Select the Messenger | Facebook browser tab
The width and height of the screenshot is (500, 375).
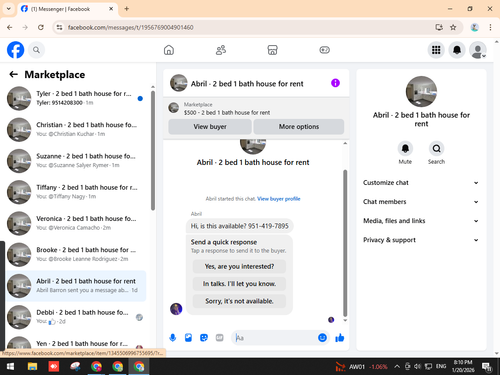tap(67, 9)
